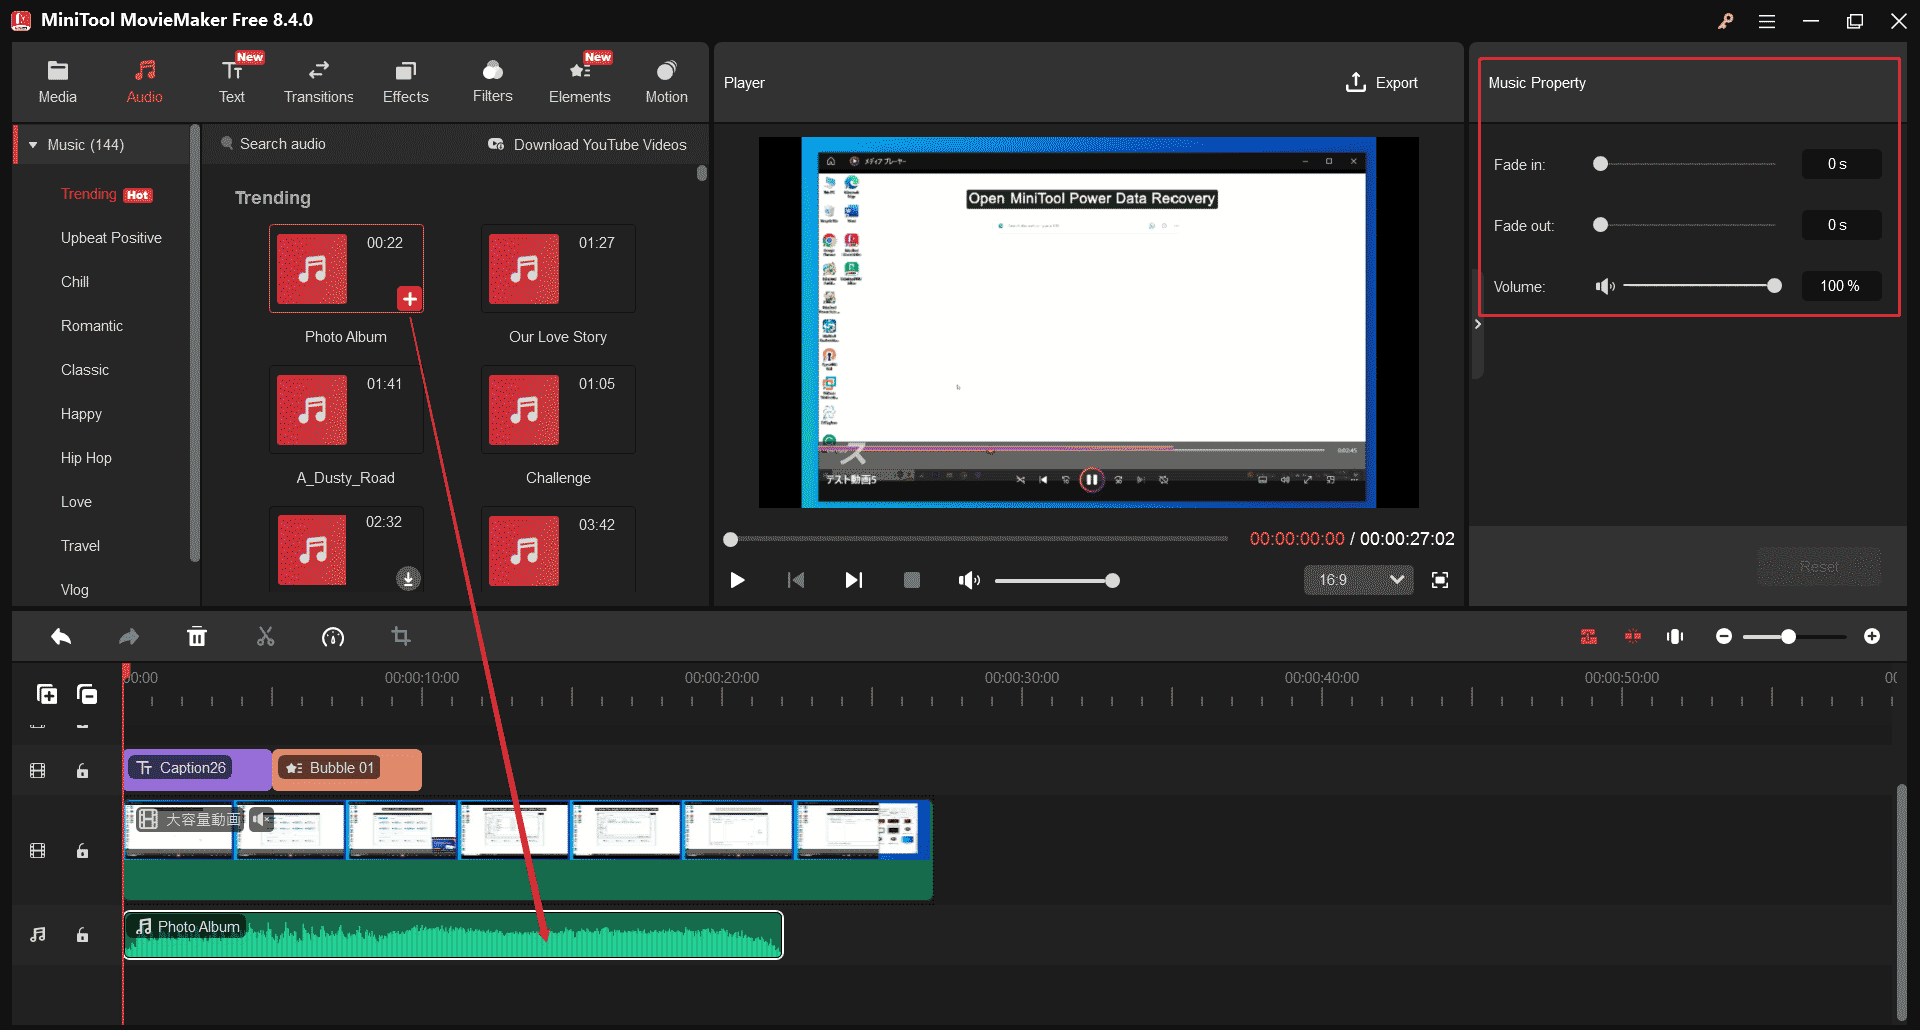Viewport: 1920px width, 1030px height.
Task: Click the undo icon above the timeline
Action: click(60, 636)
